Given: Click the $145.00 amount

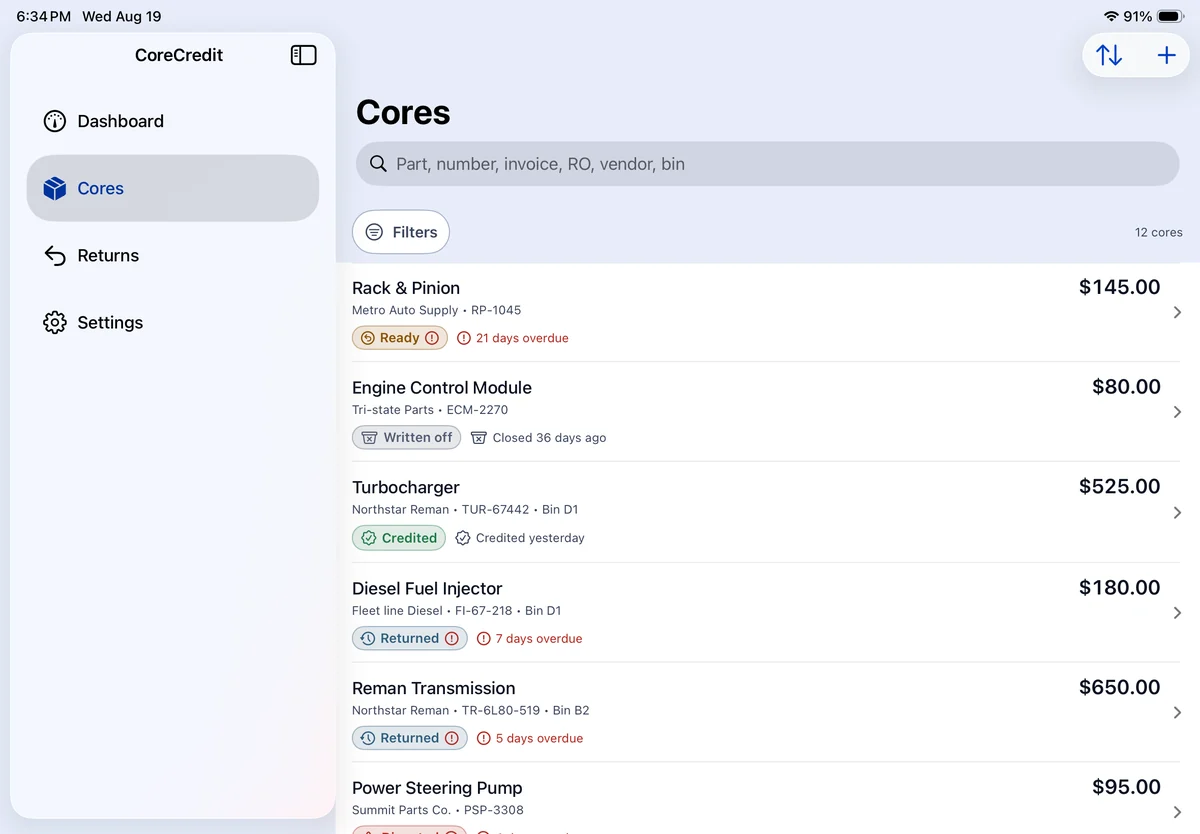Looking at the screenshot, I should click(1120, 287).
